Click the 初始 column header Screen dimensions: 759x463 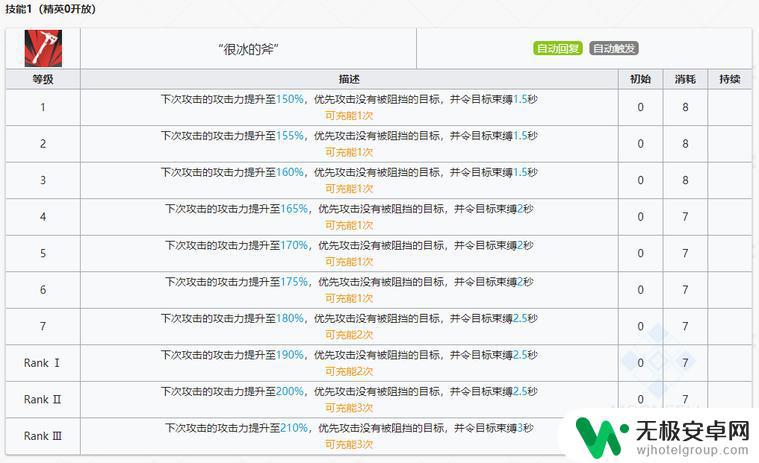coord(640,79)
